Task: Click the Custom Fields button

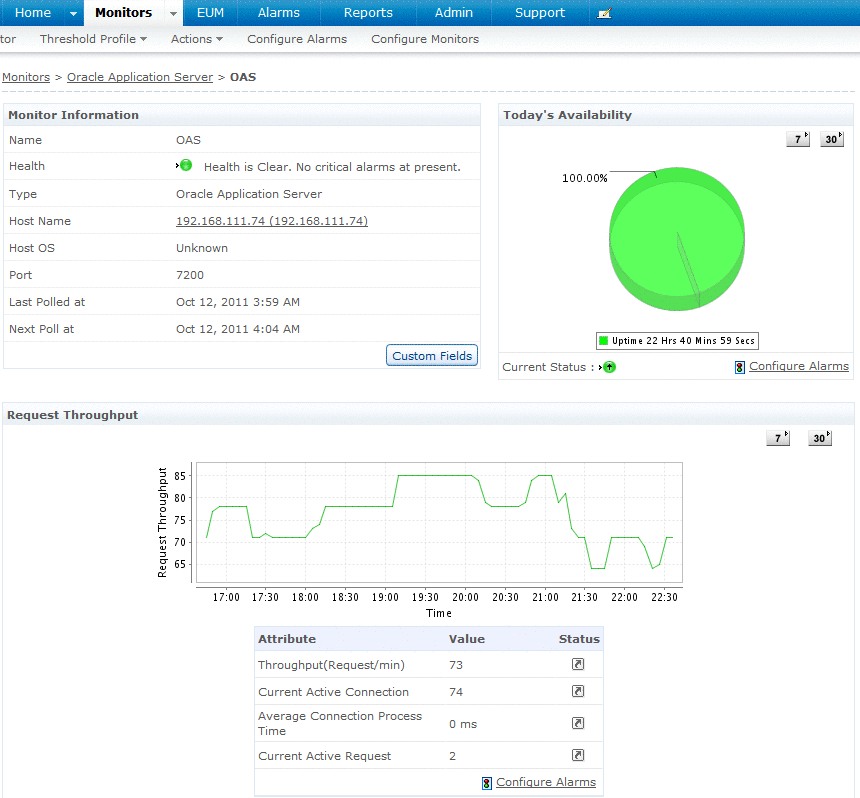Action: pos(432,356)
